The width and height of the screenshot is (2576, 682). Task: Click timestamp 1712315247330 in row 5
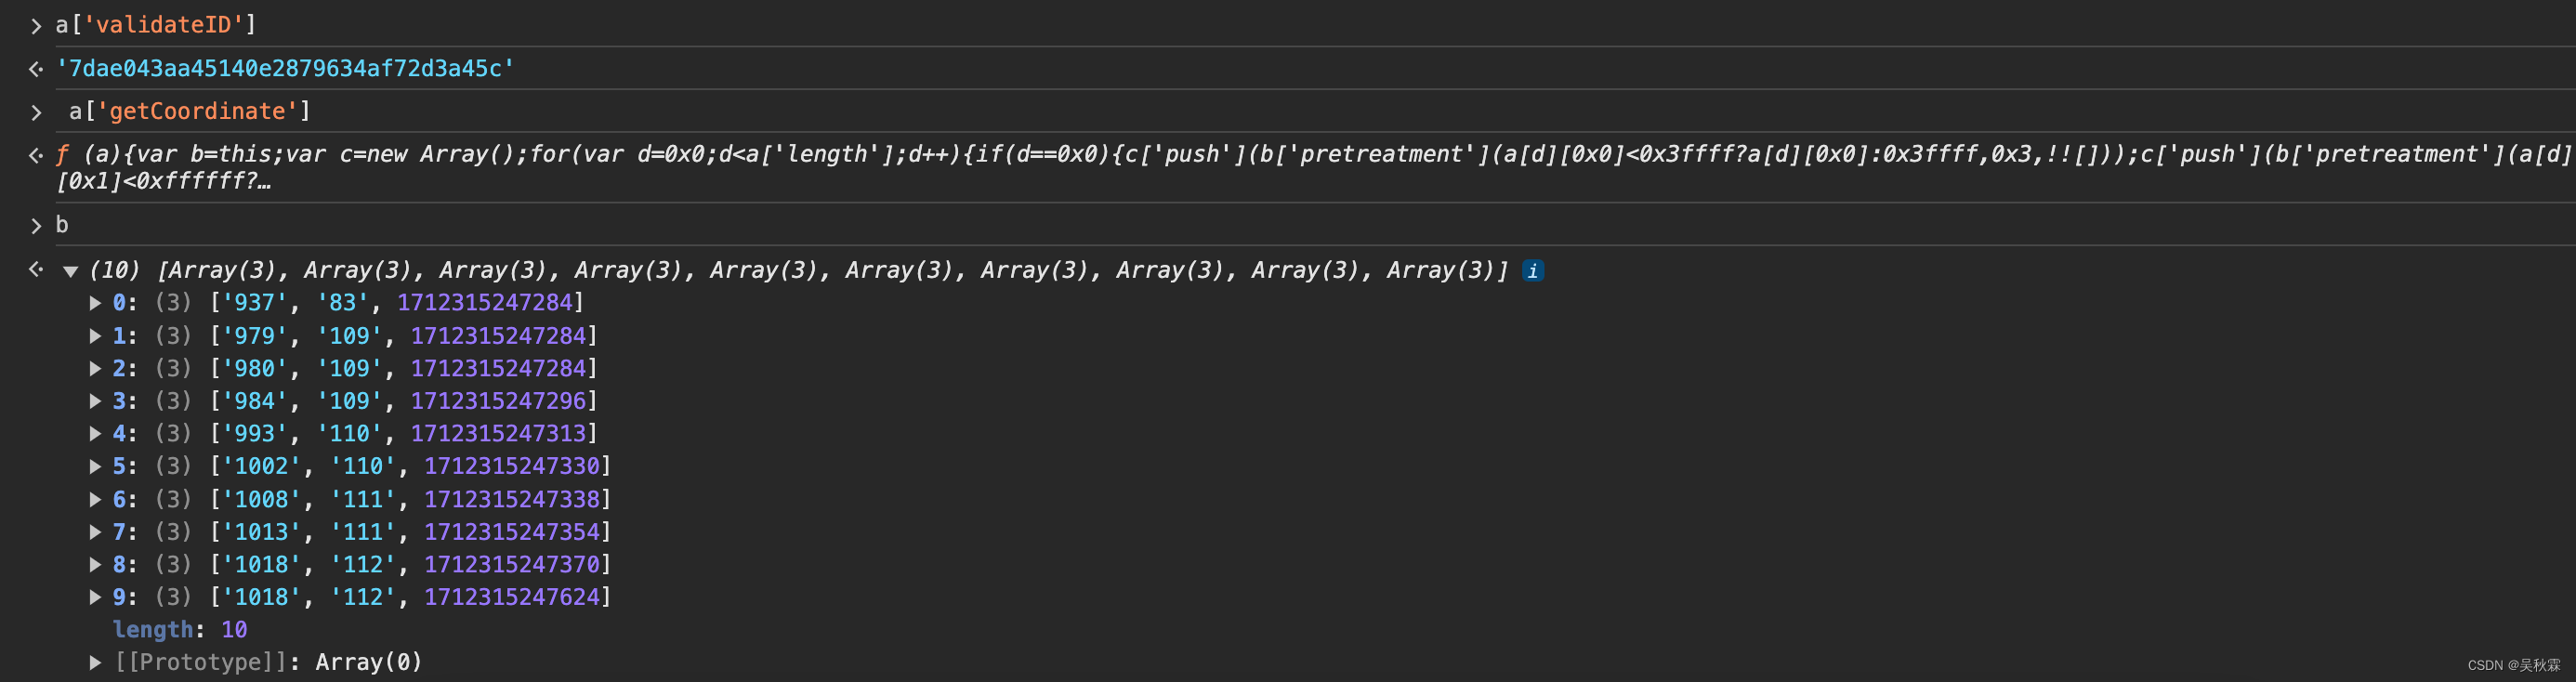point(512,466)
